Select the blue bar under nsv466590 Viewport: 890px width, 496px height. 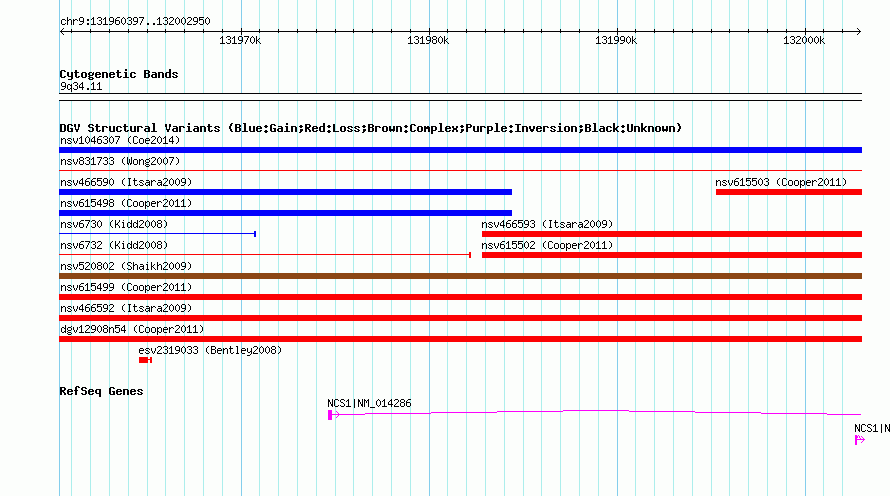coord(286,192)
